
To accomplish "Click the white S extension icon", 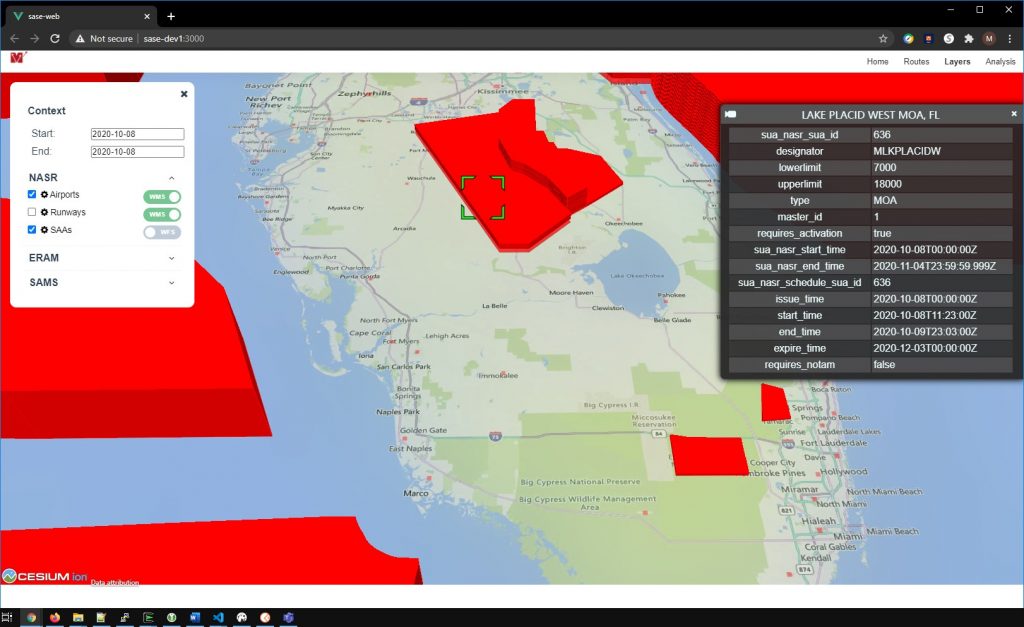I will 949,39.
